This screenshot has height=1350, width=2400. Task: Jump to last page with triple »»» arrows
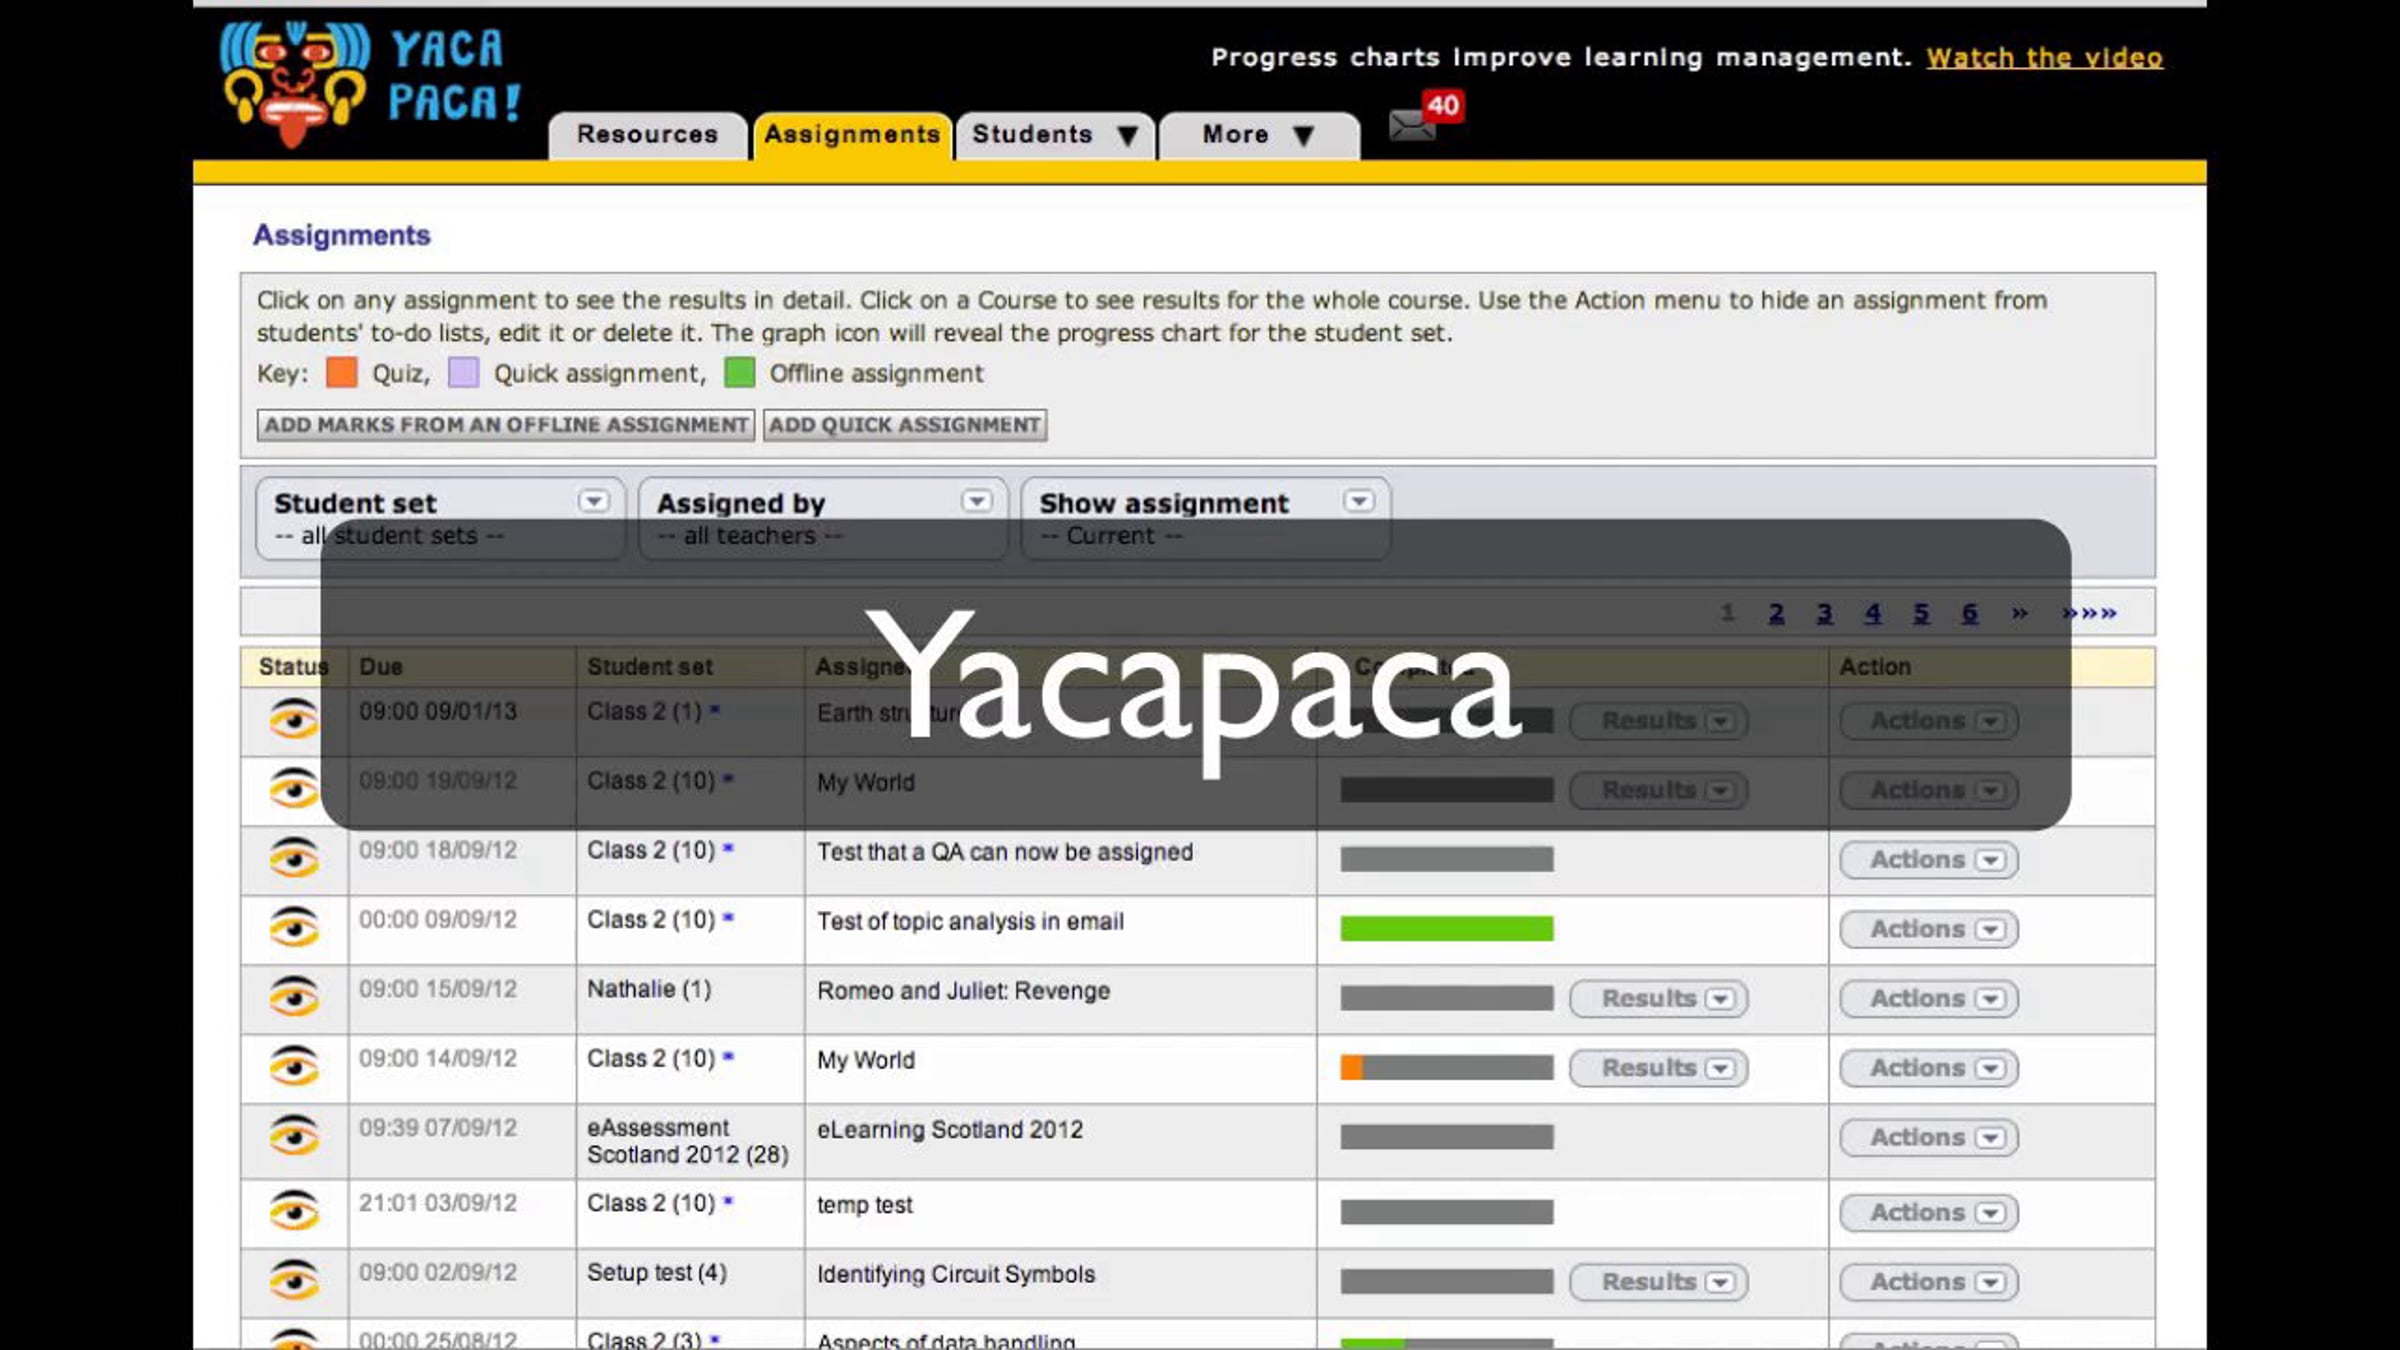point(2090,613)
